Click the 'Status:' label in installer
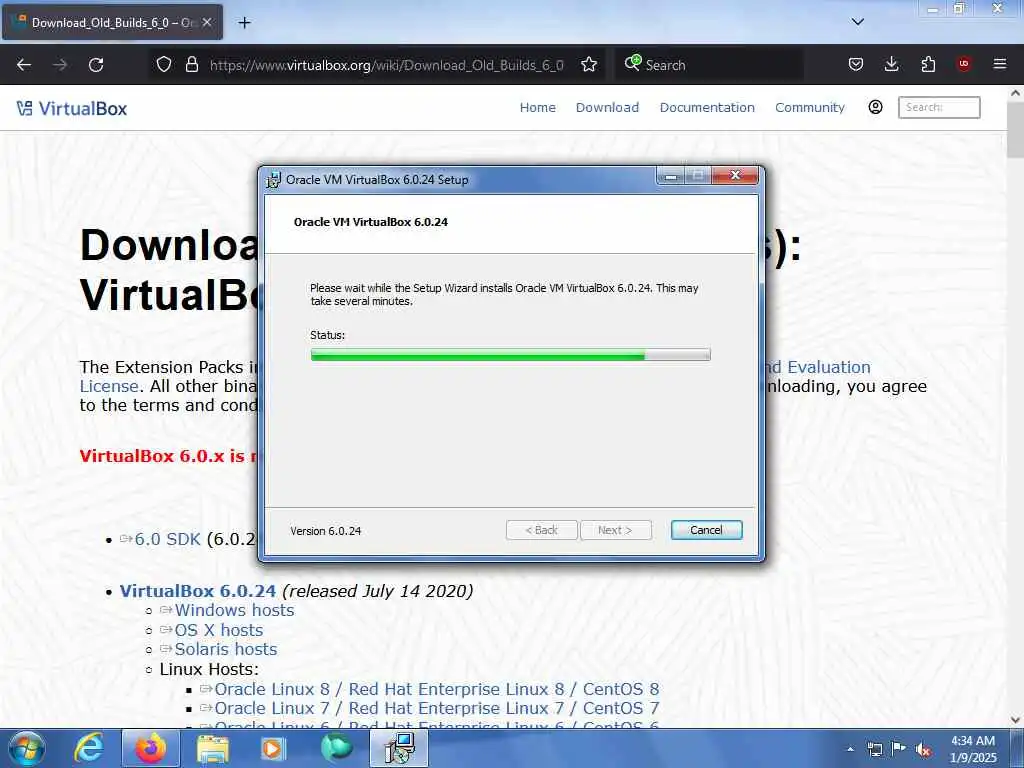Image resolution: width=1024 pixels, height=768 pixels. tap(327, 335)
